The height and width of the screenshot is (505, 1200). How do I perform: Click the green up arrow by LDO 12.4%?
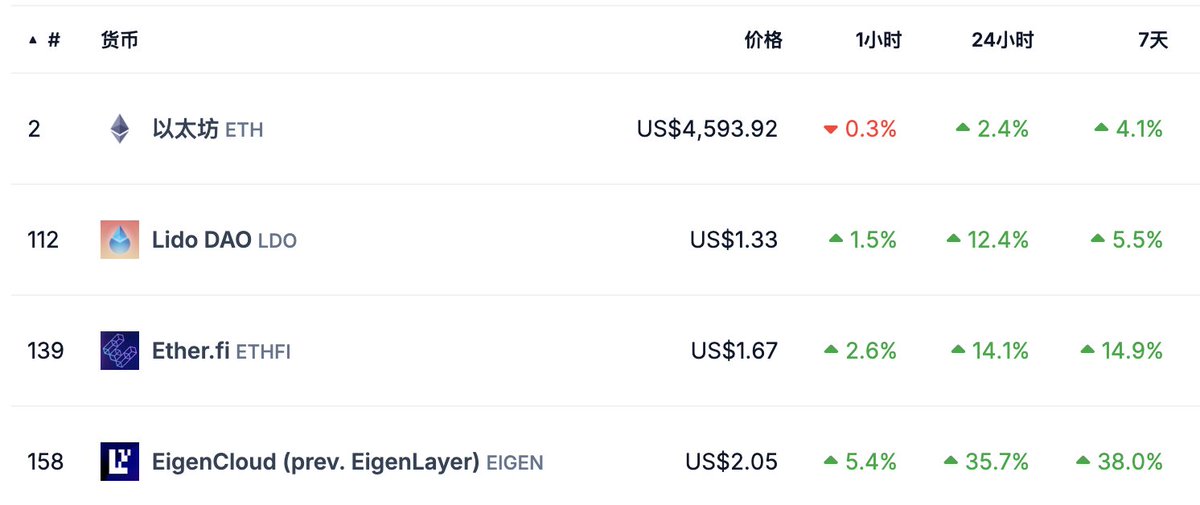953,239
